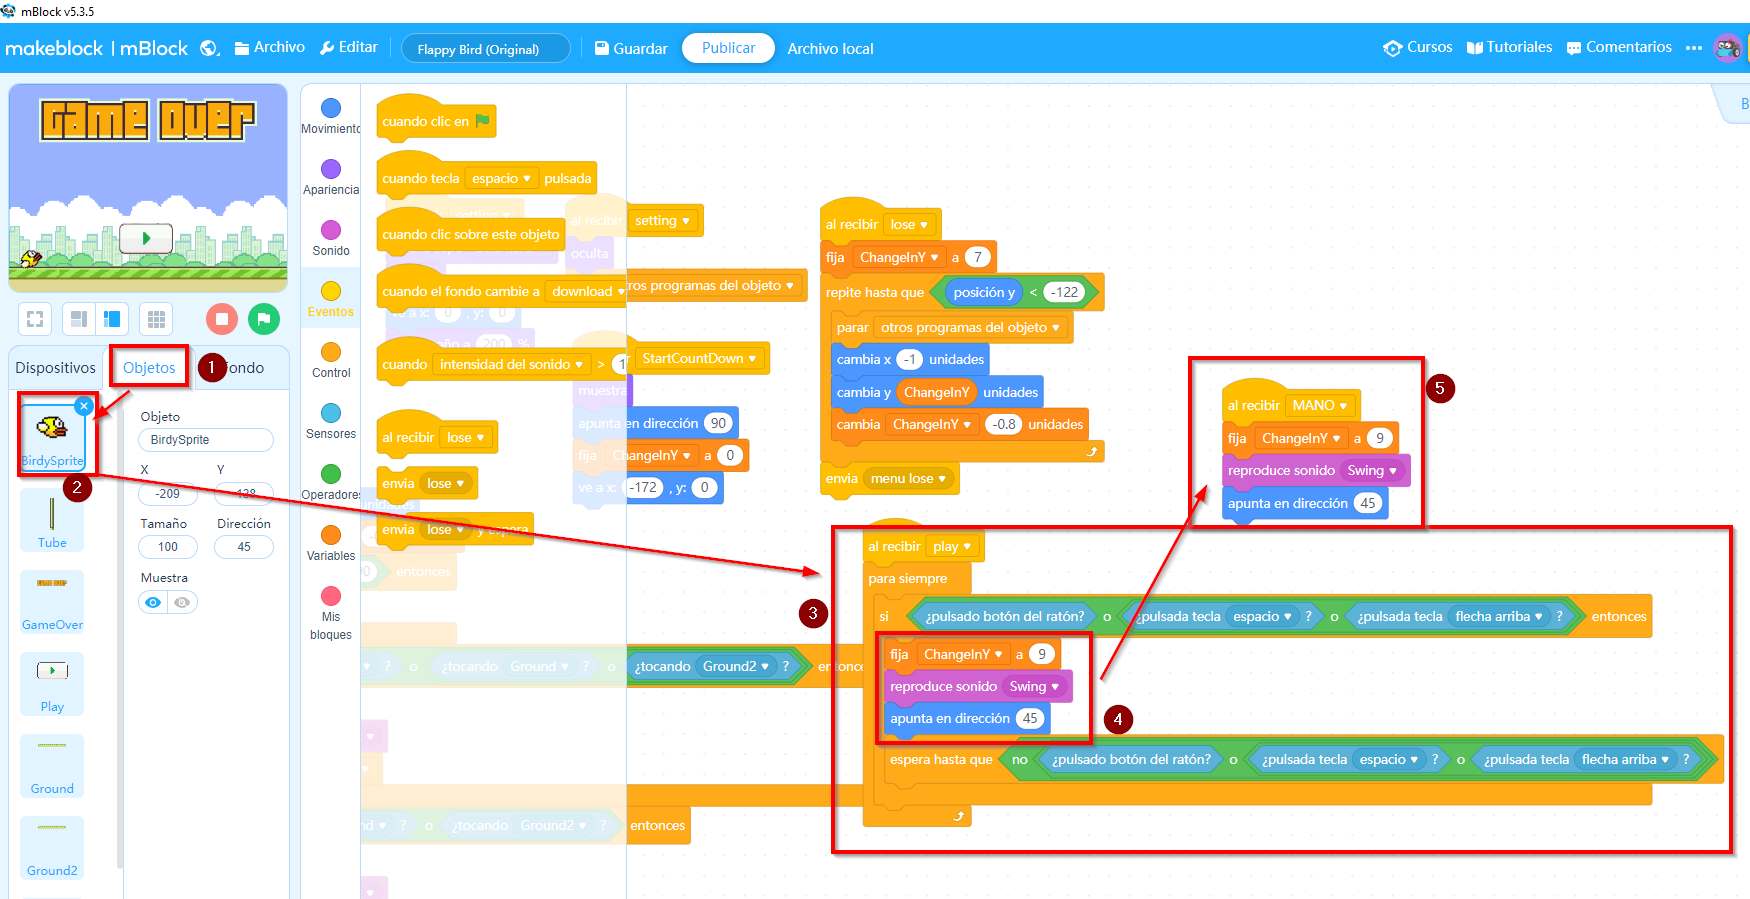Open the Editar menu
Screen dimensions: 1750x899
point(348,47)
